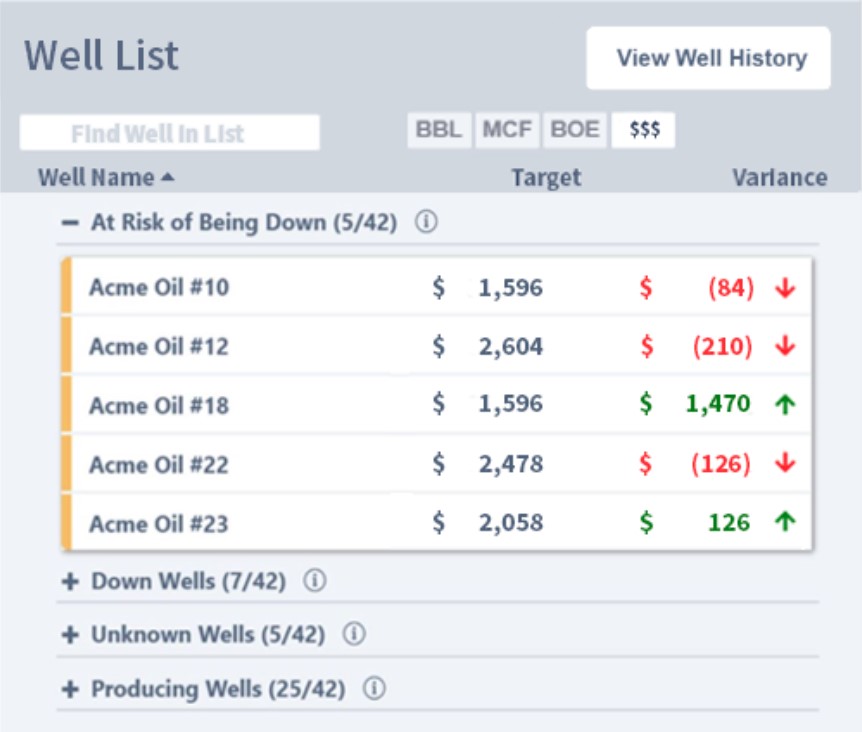The image size is (862, 732).
Task: Expand the Producing Wells group
Action: (x=69, y=690)
